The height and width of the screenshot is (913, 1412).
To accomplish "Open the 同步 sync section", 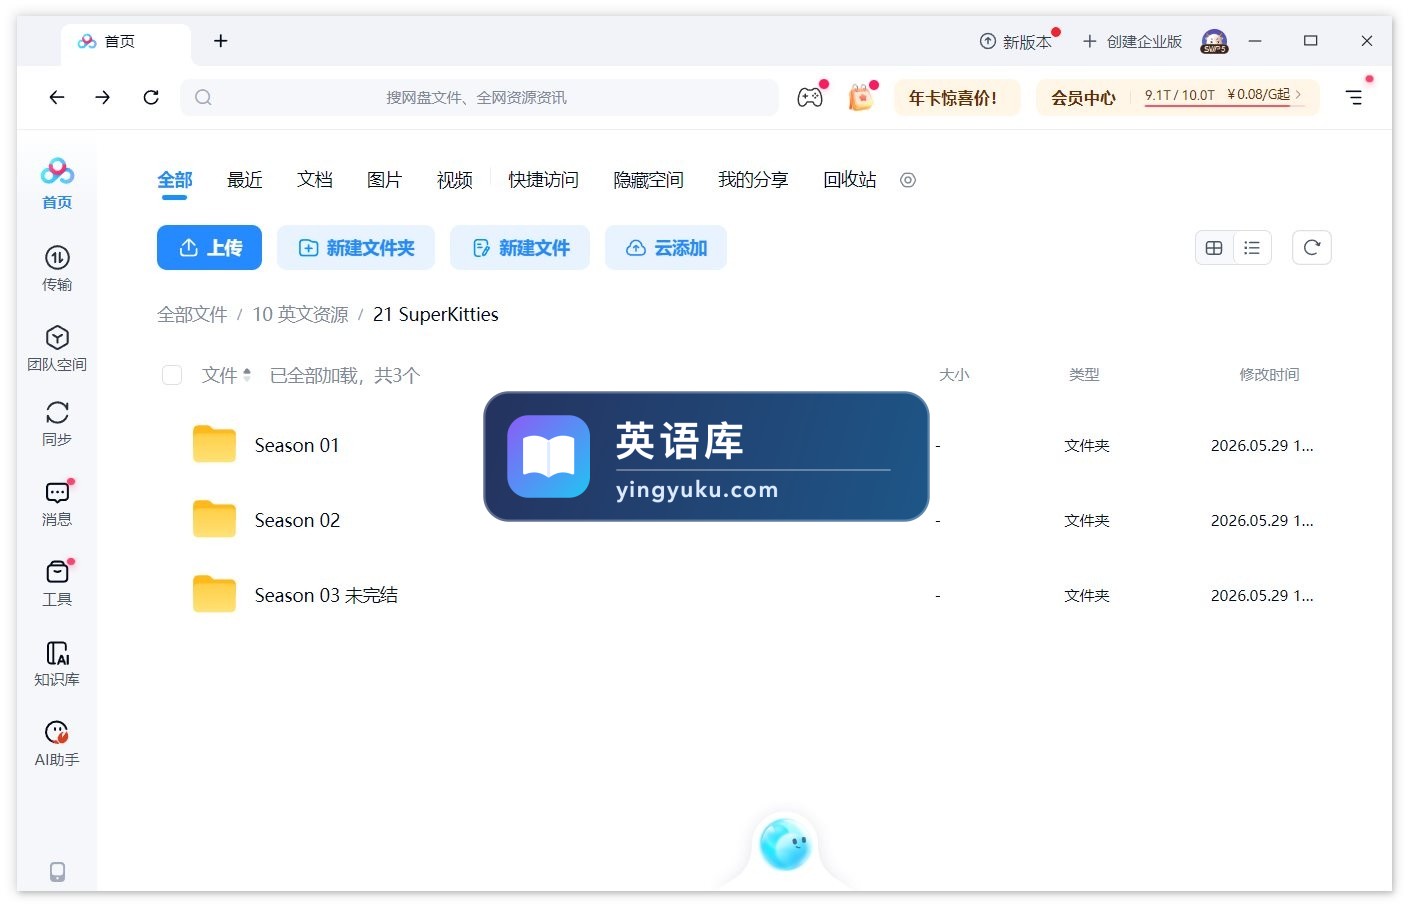I will coord(57,423).
